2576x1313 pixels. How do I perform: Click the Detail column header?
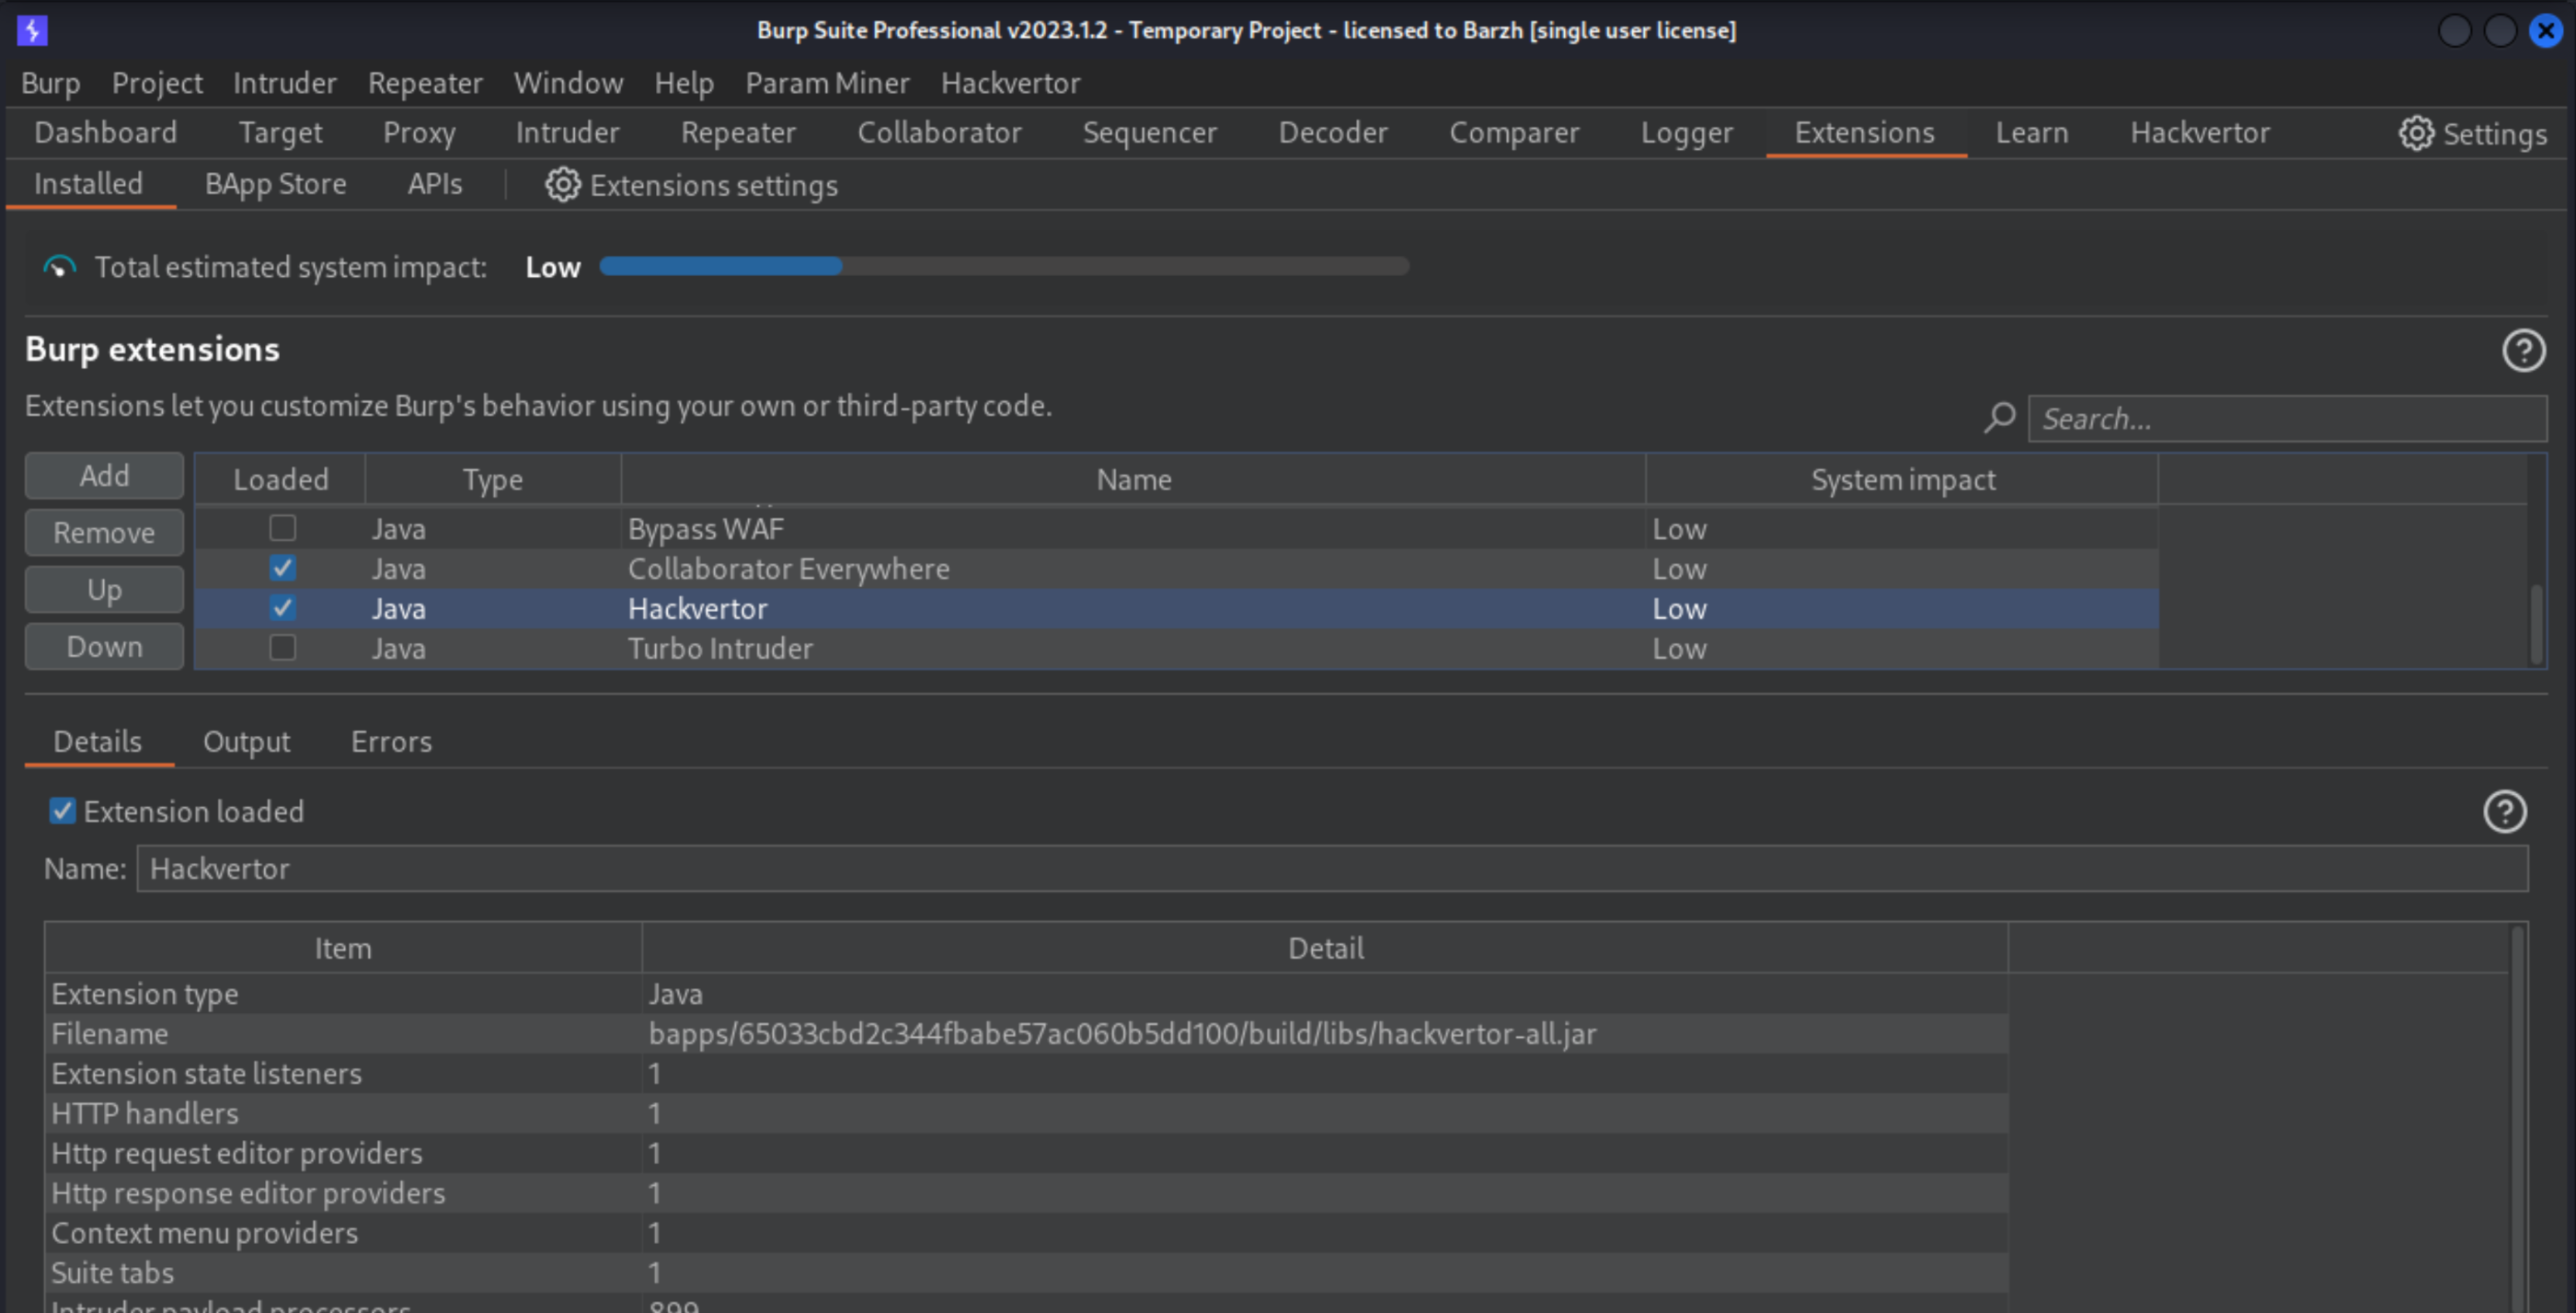(x=1325, y=948)
